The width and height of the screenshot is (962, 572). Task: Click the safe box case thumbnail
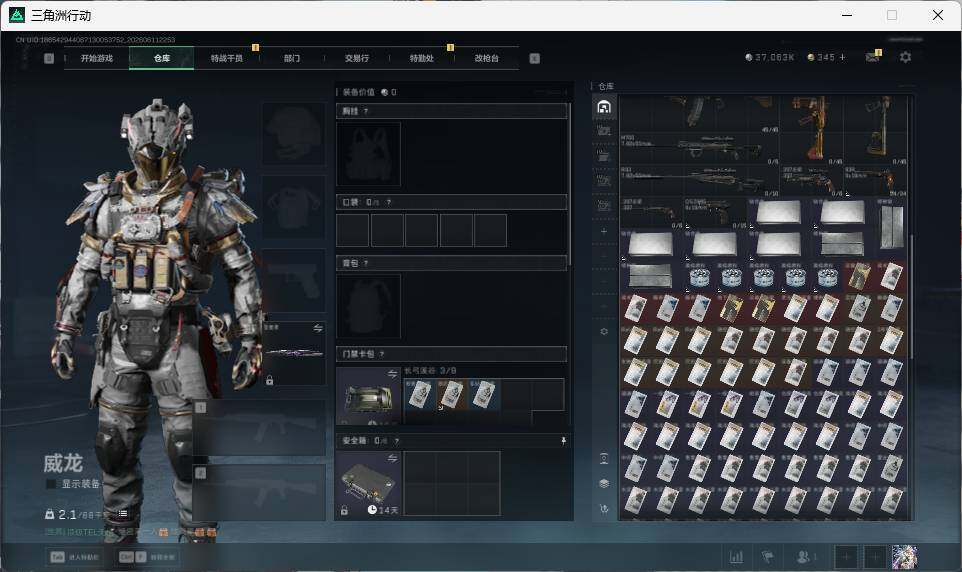368,484
